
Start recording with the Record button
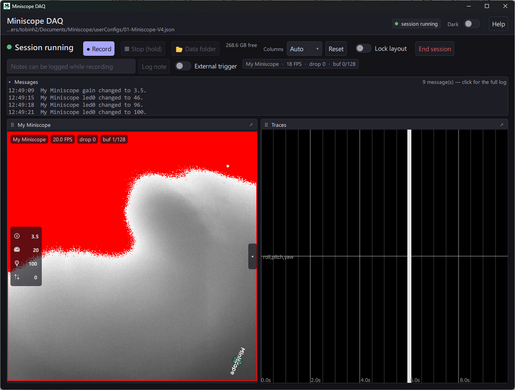point(99,49)
